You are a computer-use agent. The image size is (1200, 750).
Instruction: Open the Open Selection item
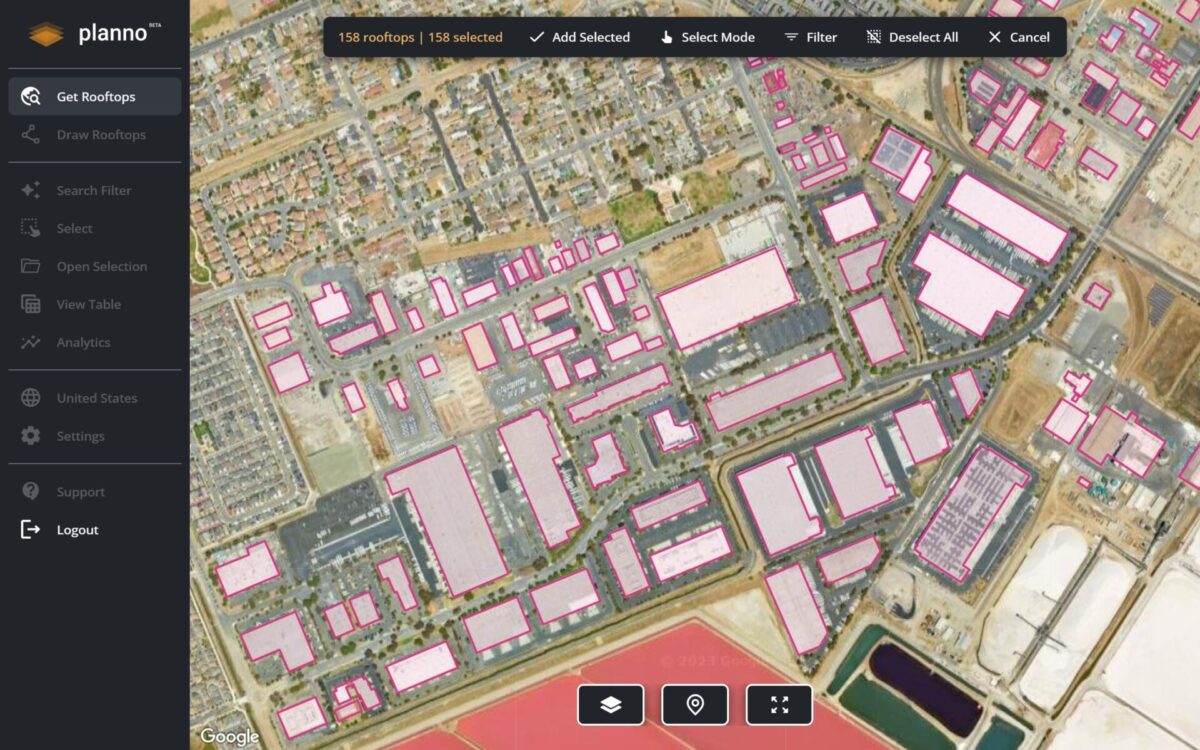[95, 267]
